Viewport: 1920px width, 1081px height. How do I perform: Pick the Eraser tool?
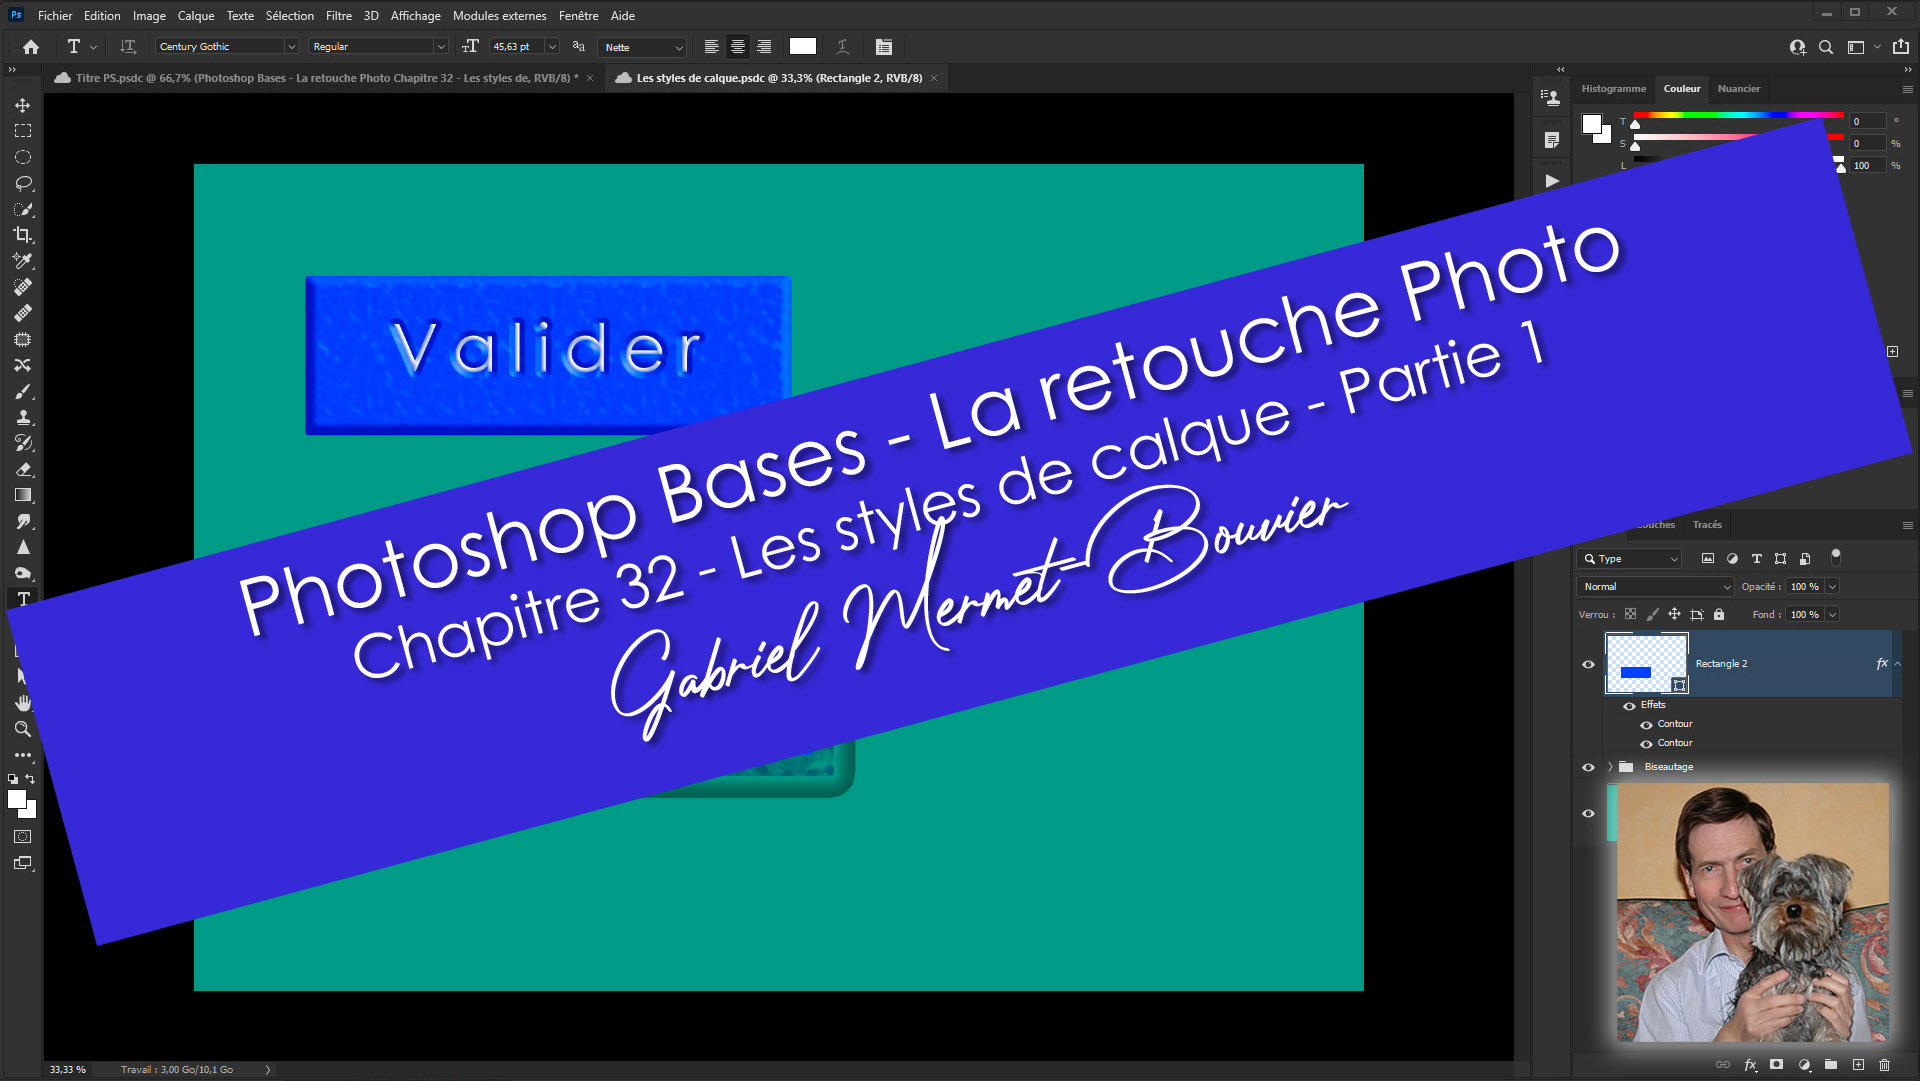(22, 469)
